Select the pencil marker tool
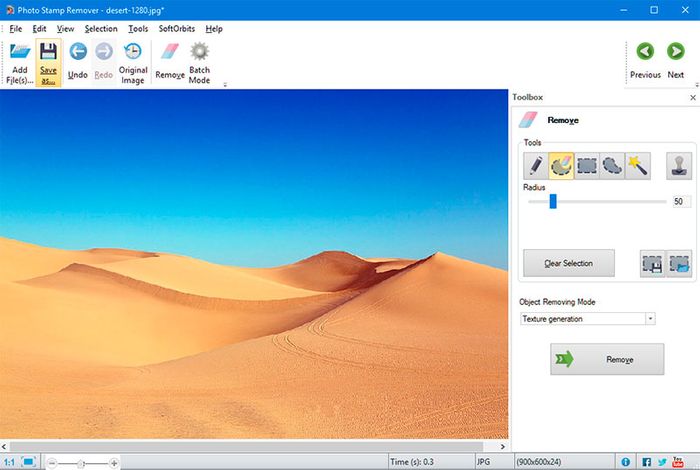 pyautogui.click(x=536, y=165)
